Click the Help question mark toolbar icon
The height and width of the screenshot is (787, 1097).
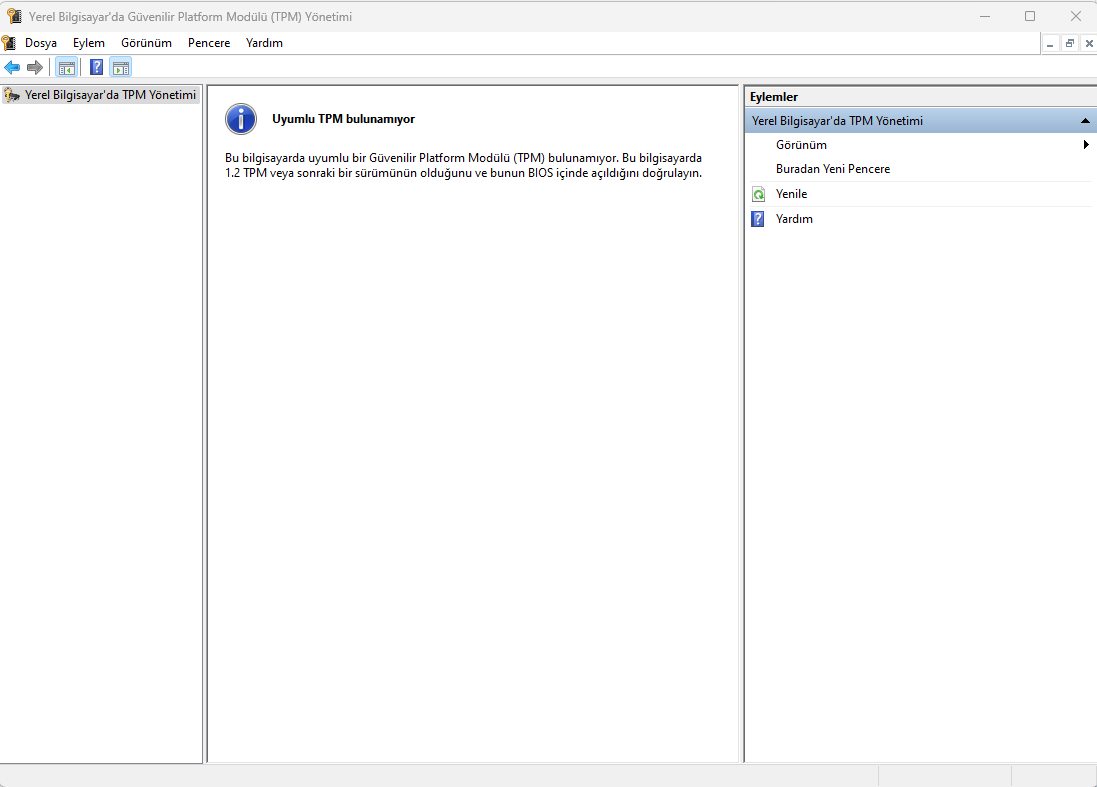97,68
